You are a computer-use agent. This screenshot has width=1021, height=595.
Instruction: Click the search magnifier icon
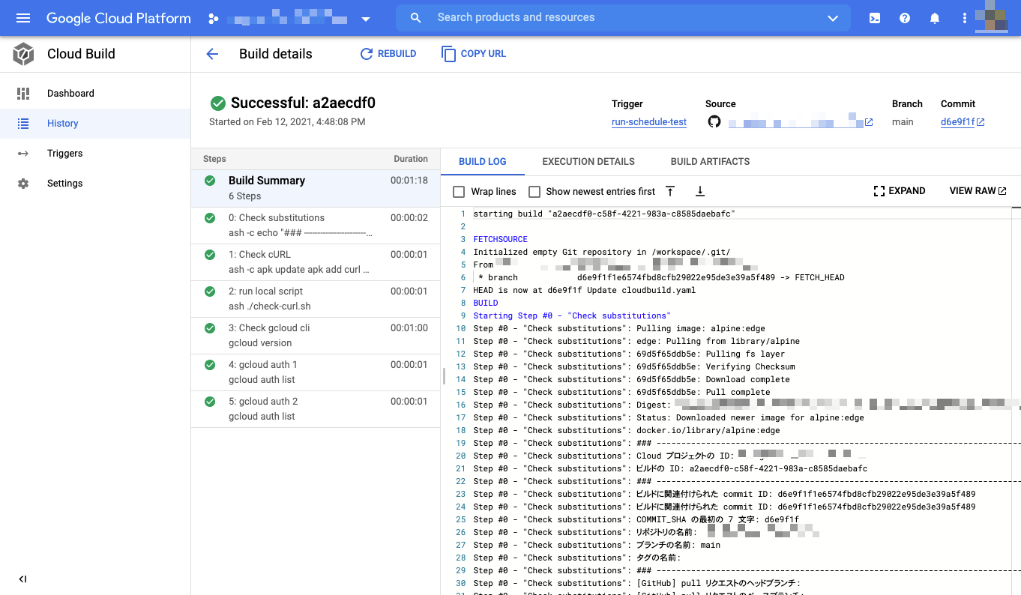click(x=415, y=18)
